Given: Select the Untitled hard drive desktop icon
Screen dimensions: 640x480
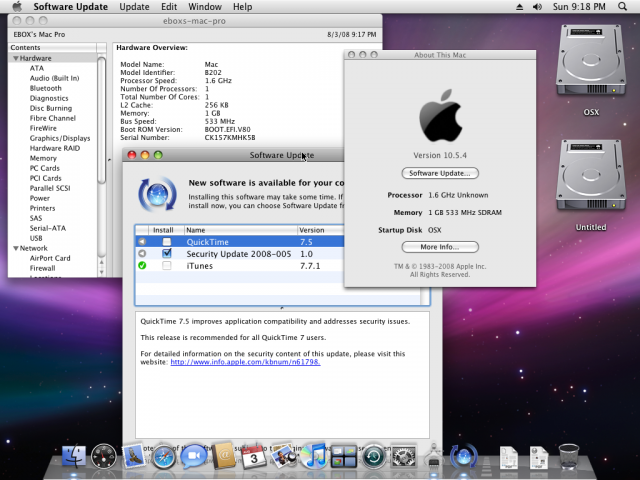Looking at the screenshot, I should coord(591,175).
